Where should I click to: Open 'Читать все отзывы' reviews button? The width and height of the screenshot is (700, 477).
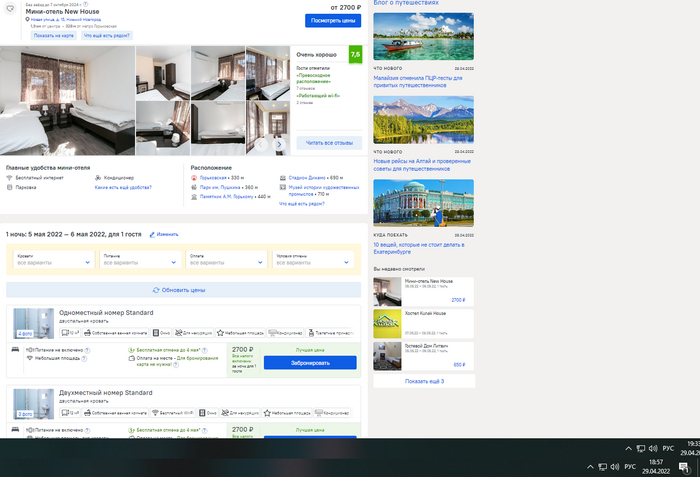click(329, 143)
